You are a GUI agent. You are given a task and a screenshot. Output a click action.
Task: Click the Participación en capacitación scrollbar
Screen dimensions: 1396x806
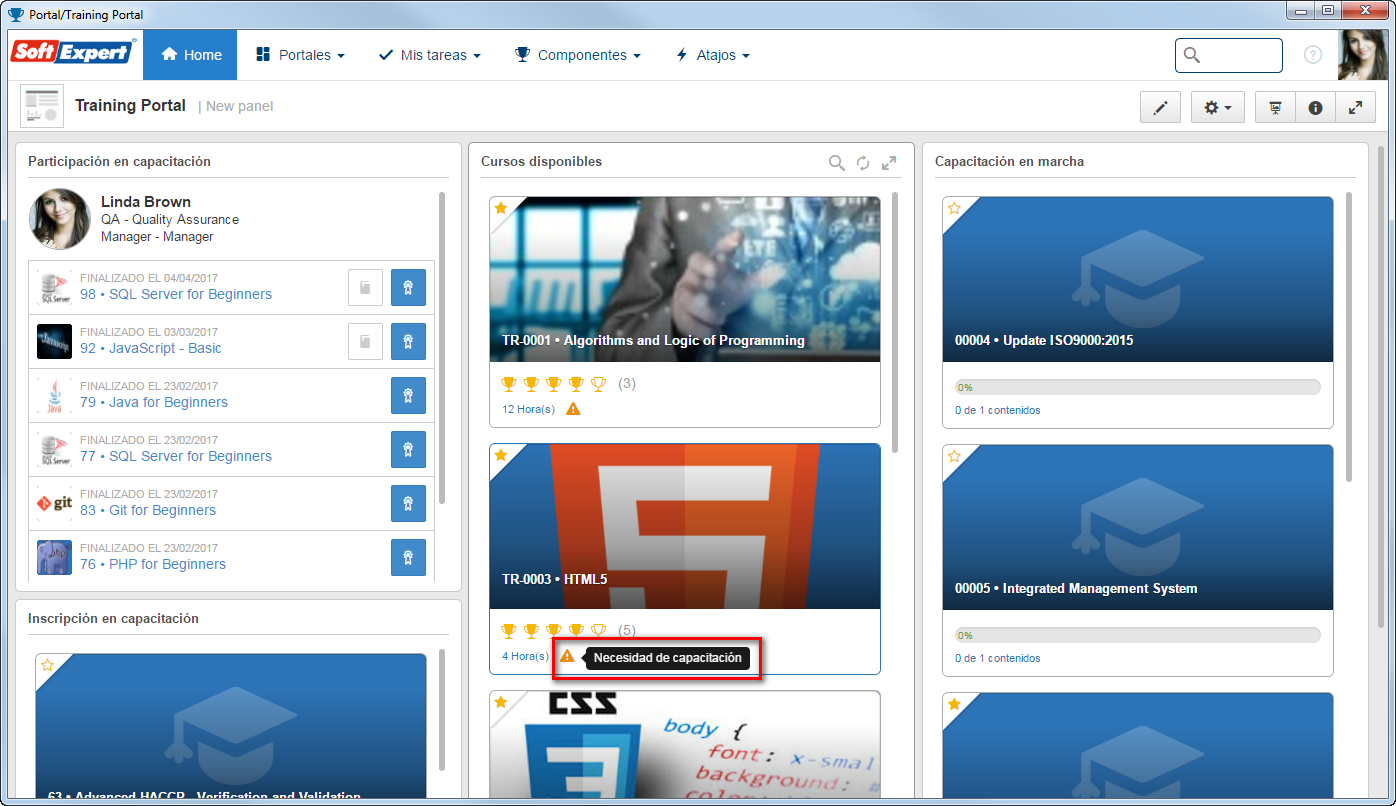click(x=442, y=348)
